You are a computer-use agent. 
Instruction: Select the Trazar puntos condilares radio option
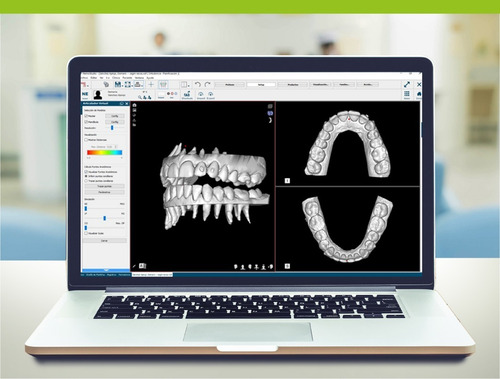[x=86, y=181]
